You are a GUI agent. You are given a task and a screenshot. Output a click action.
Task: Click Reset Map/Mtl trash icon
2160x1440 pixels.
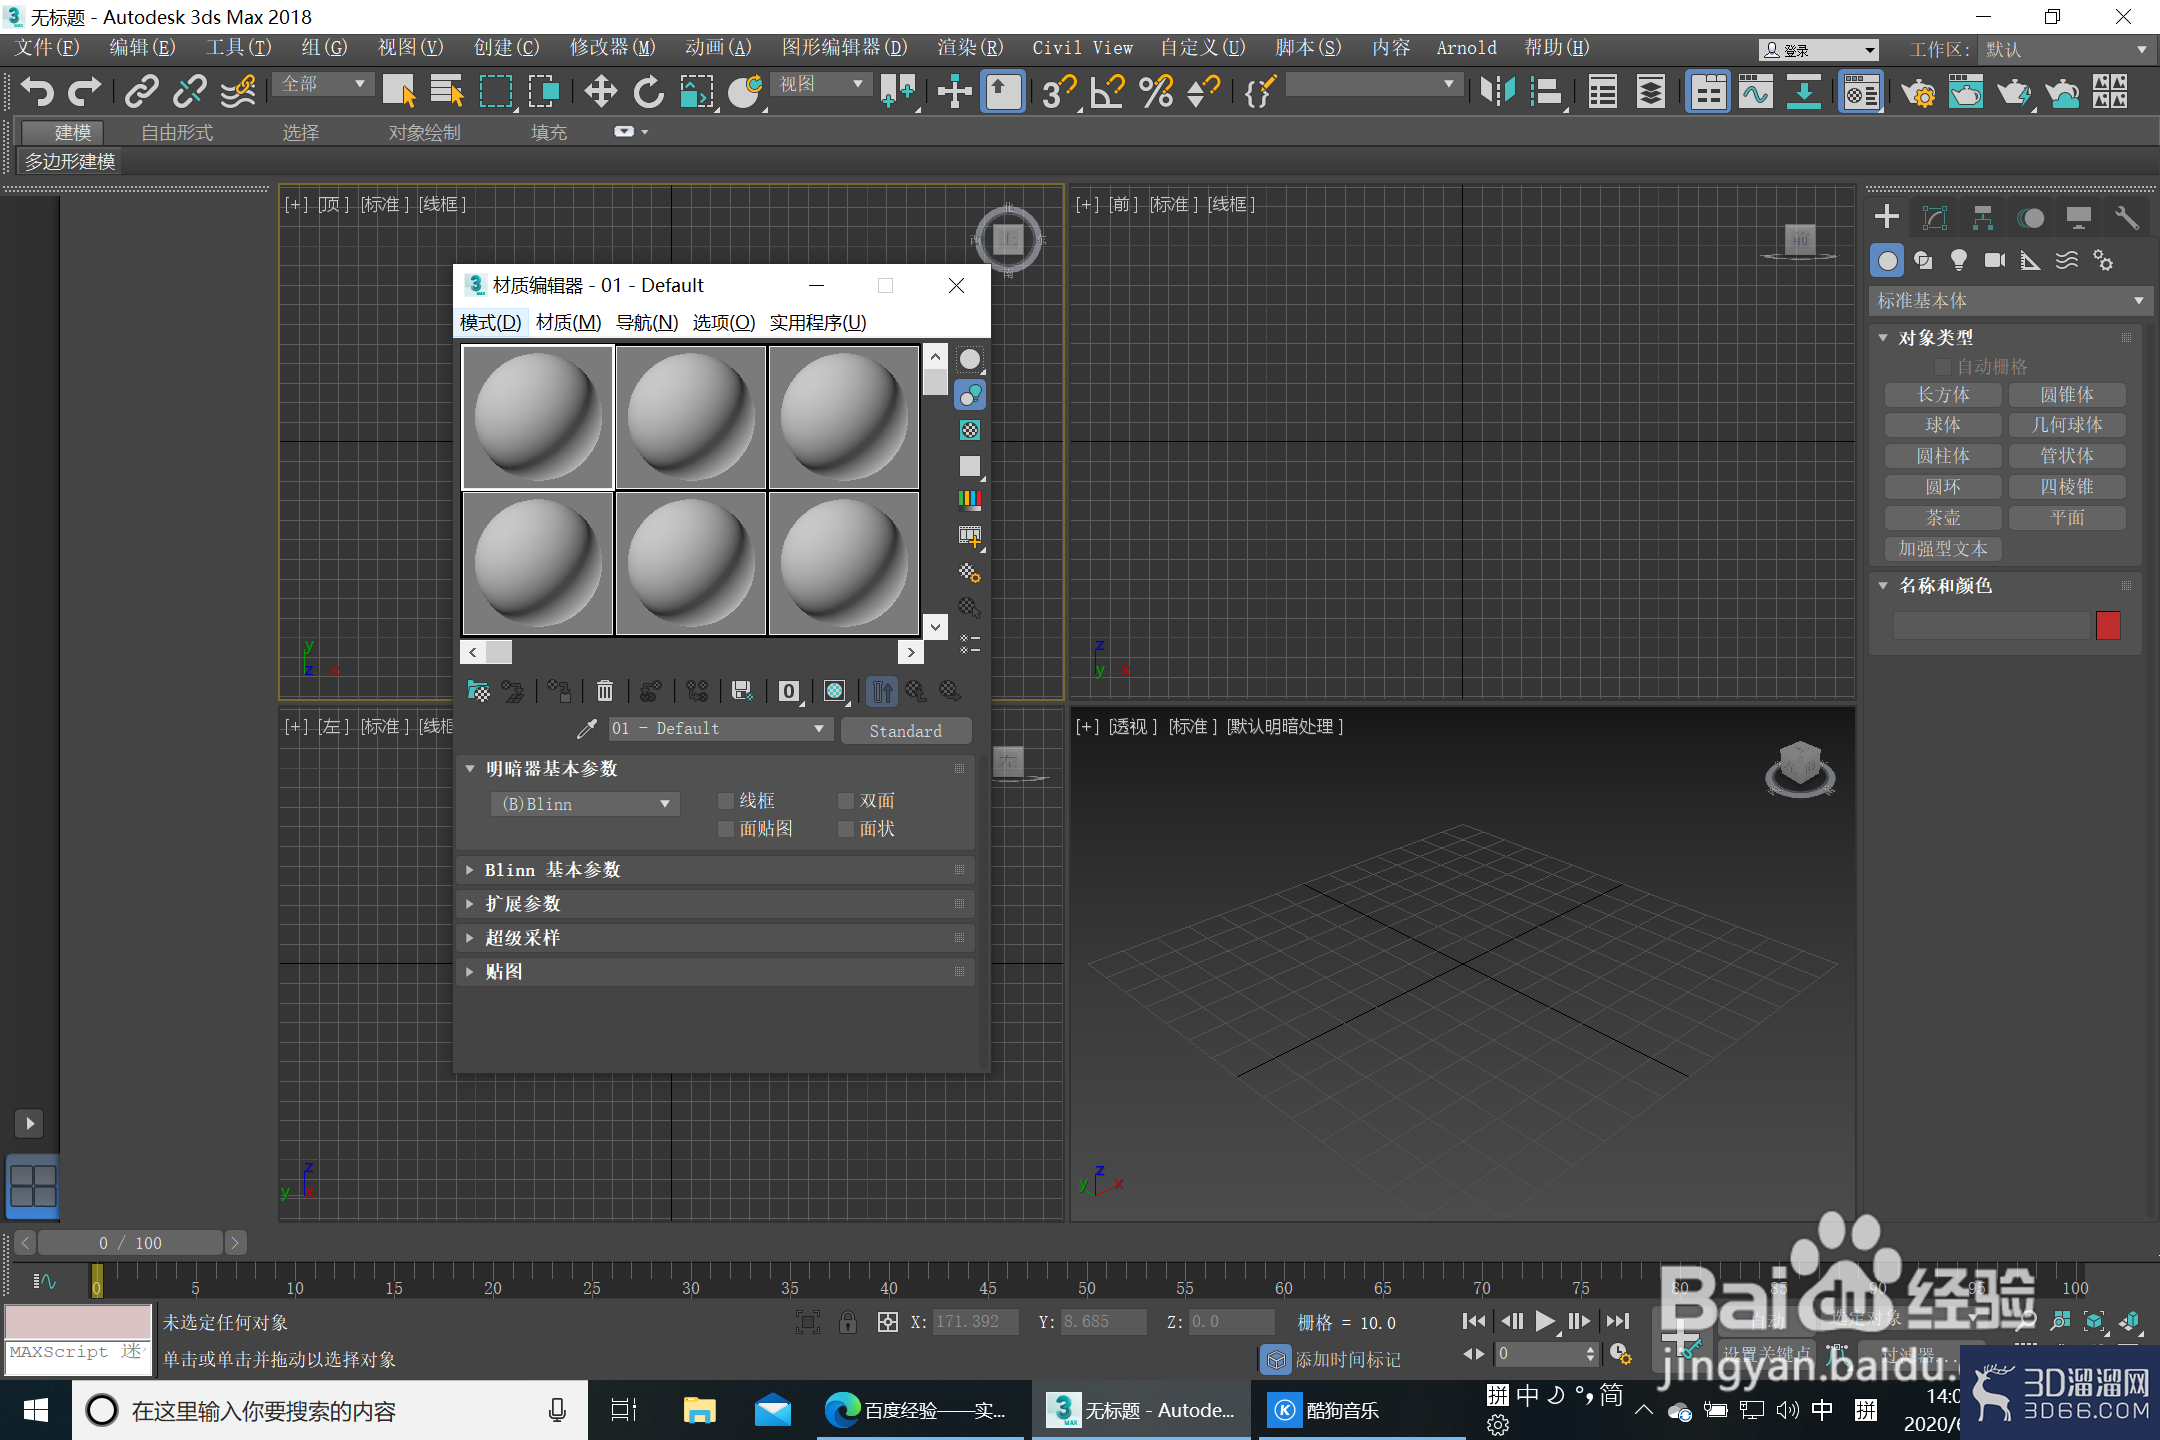(605, 691)
